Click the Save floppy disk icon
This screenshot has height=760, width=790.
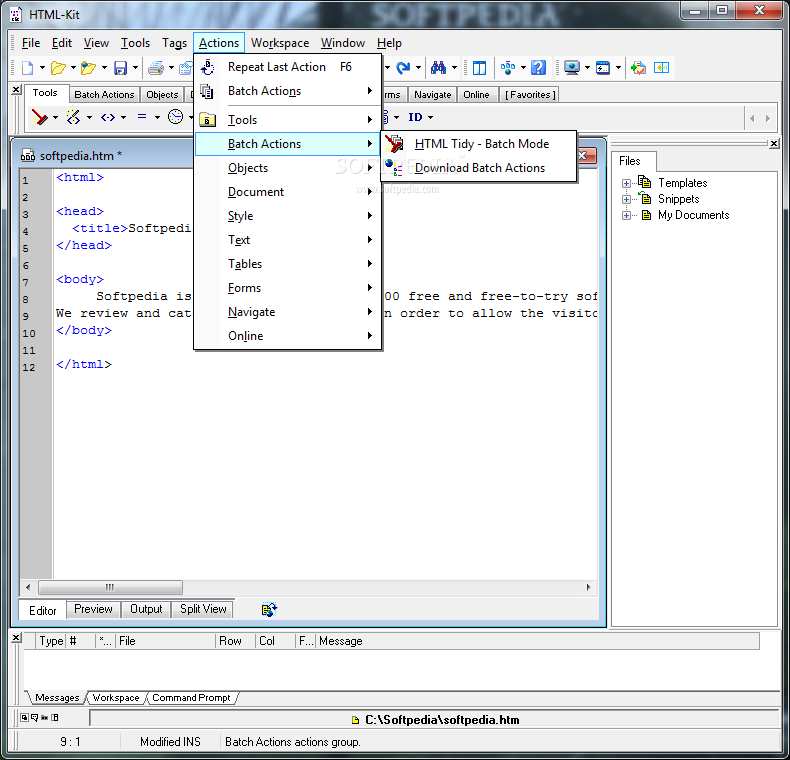[x=120, y=68]
